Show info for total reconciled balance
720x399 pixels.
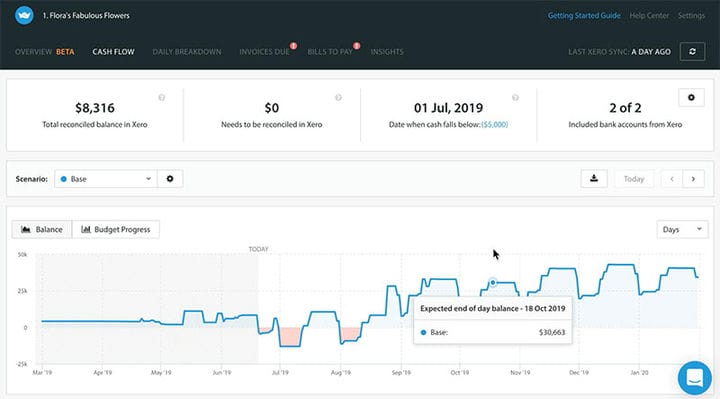(x=162, y=97)
